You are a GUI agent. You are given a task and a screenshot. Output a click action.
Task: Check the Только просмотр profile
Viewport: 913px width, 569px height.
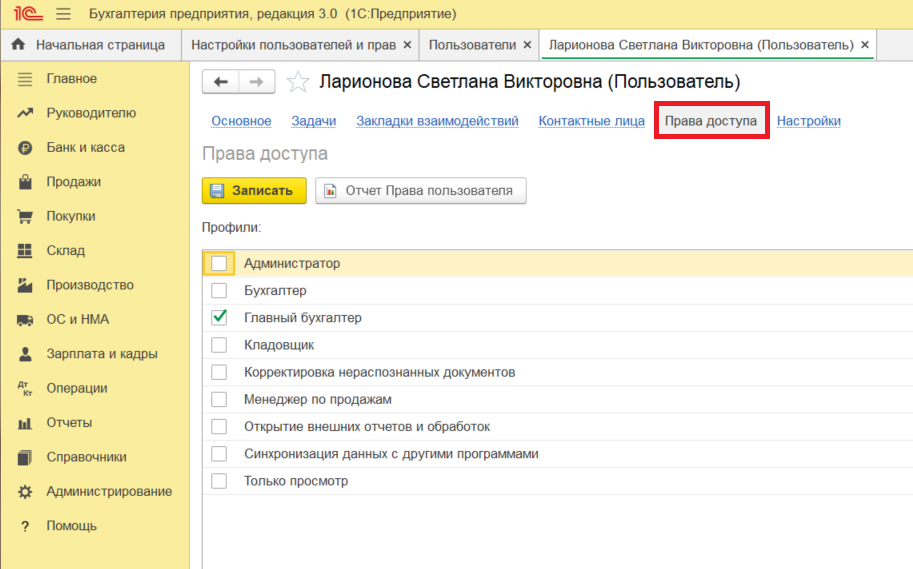pos(219,481)
